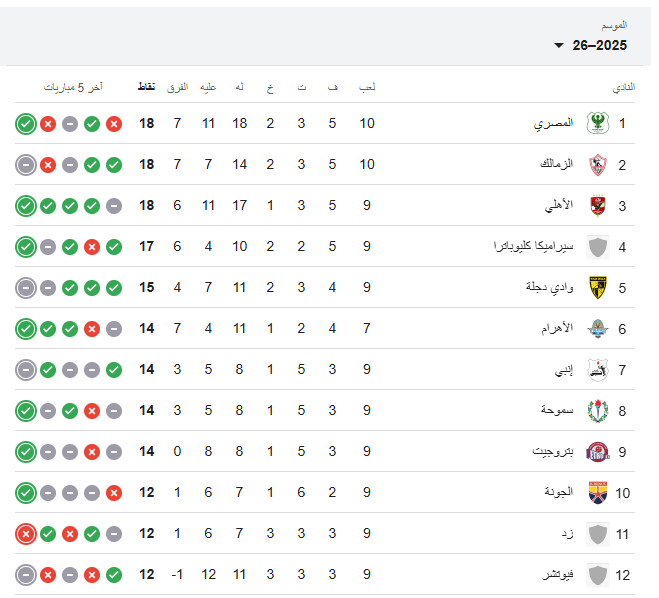Viewport: 659px width, 598px height.
Task: Click the الزمالك club crest
Action: click(x=598, y=165)
